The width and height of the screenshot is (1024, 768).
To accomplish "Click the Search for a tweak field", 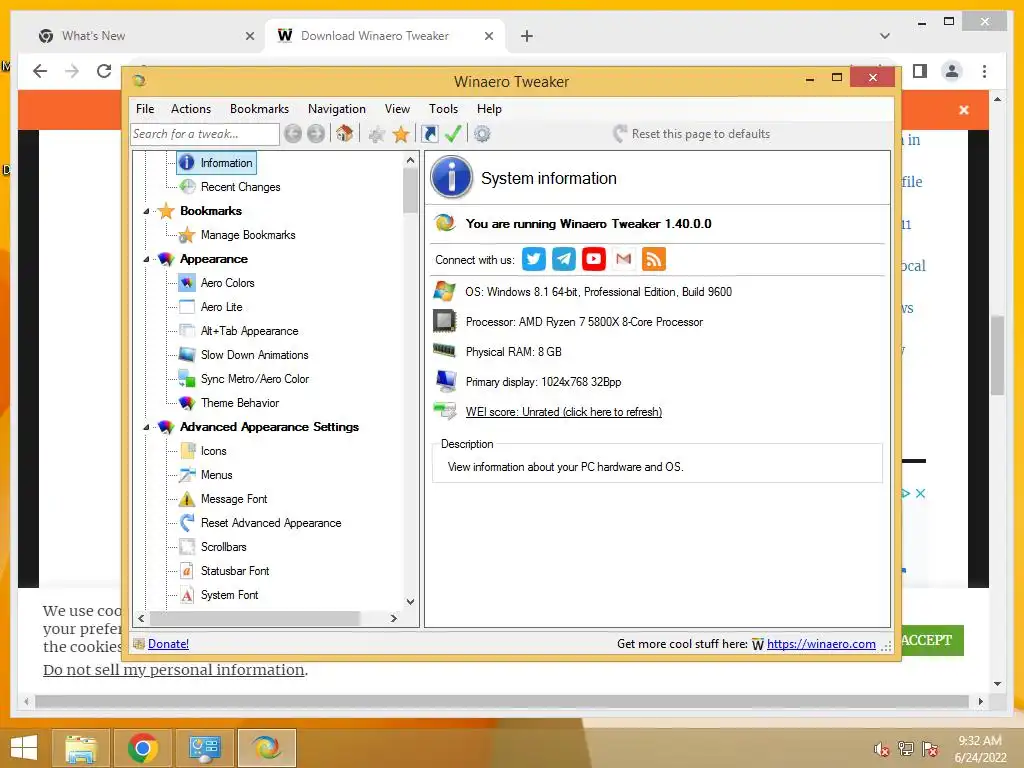I will [x=205, y=134].
